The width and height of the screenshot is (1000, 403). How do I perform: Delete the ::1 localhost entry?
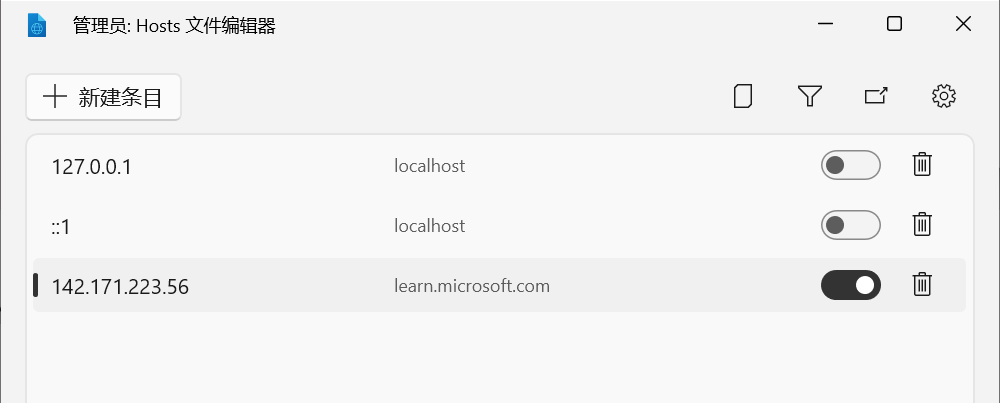pos(922,225)
